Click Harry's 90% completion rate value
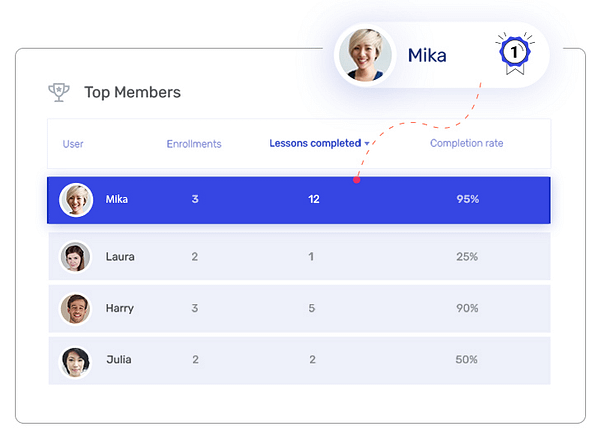This screenshot has width=610, height=436. [x=467, y=309]
